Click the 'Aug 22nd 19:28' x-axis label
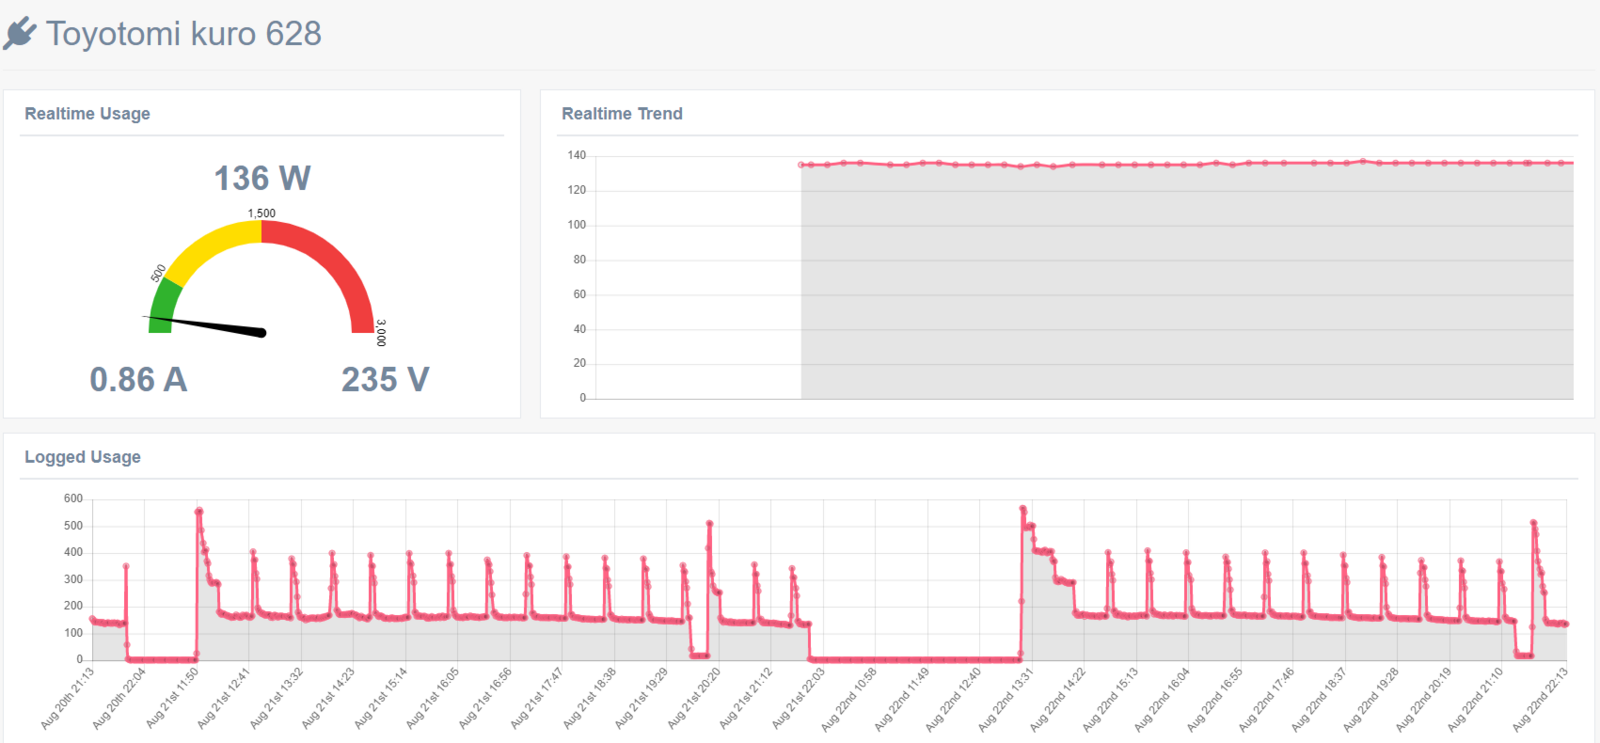This screenshot has height=743, width=1600. click(1373, 698)
